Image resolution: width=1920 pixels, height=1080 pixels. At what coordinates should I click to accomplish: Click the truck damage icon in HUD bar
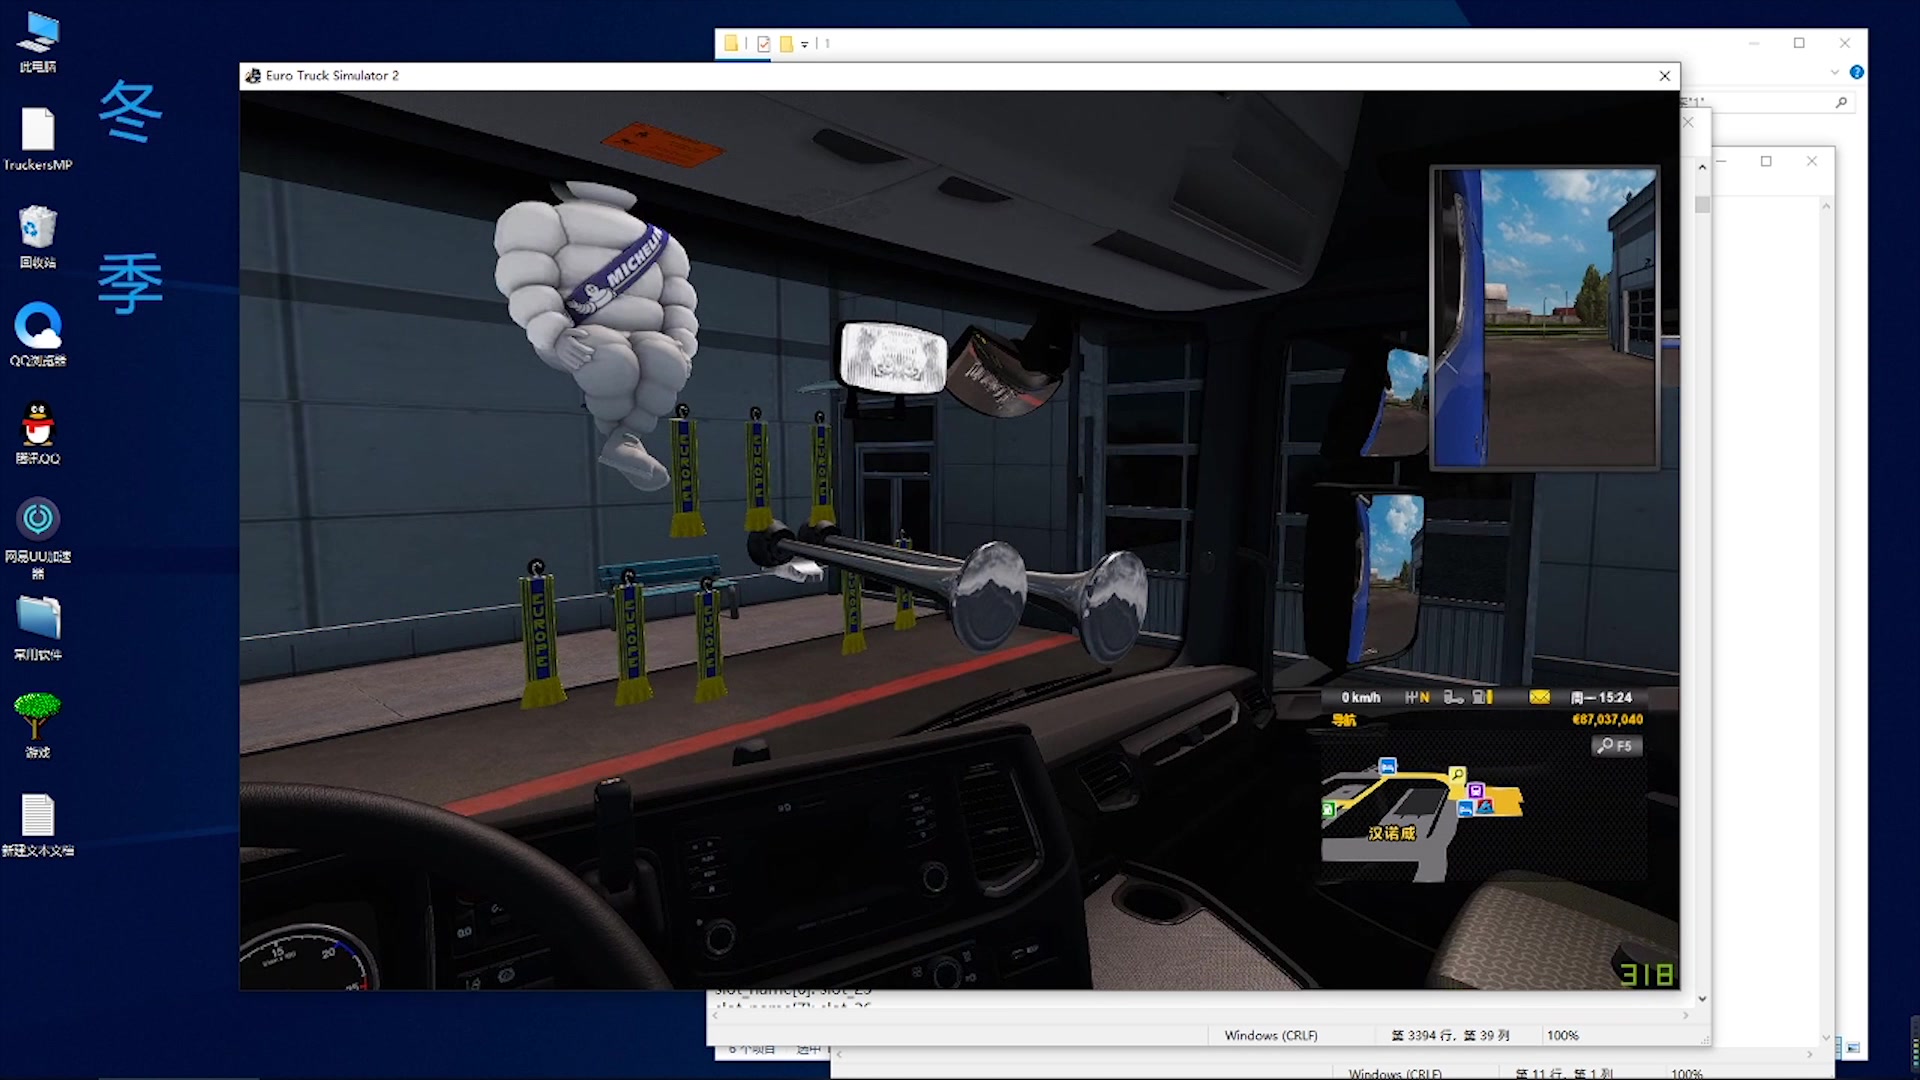tap(1453, 697)
